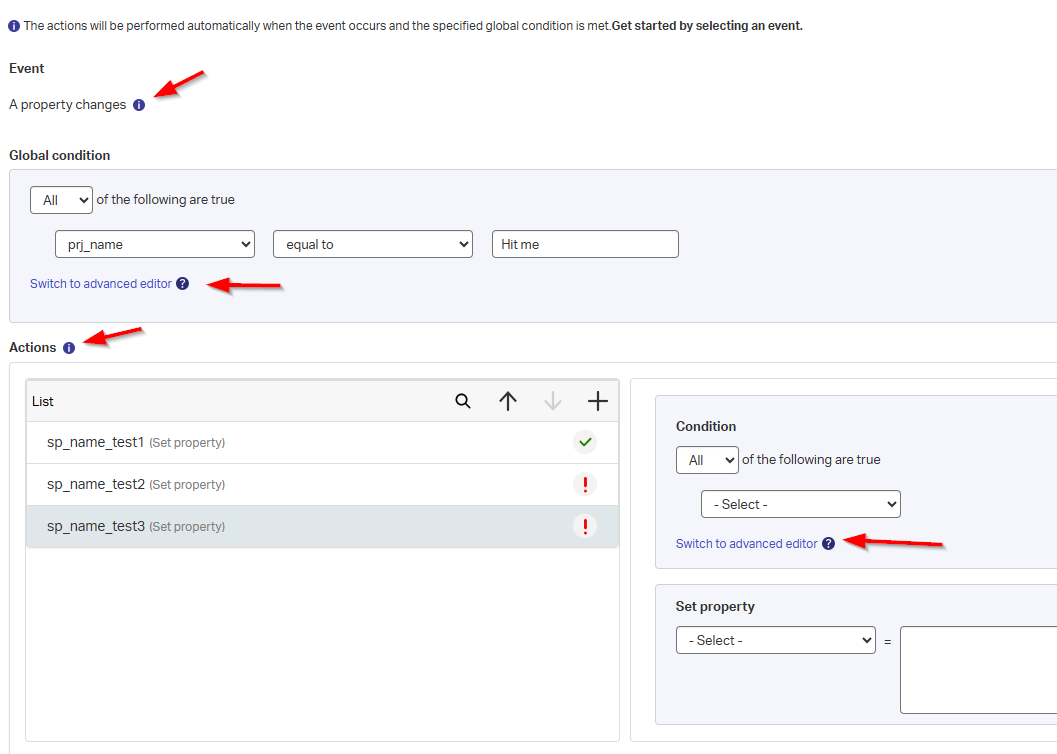Viewport: 1057px width, 754px height.
Task: Add a new action with the plus icon
Action: pos(598,401)
